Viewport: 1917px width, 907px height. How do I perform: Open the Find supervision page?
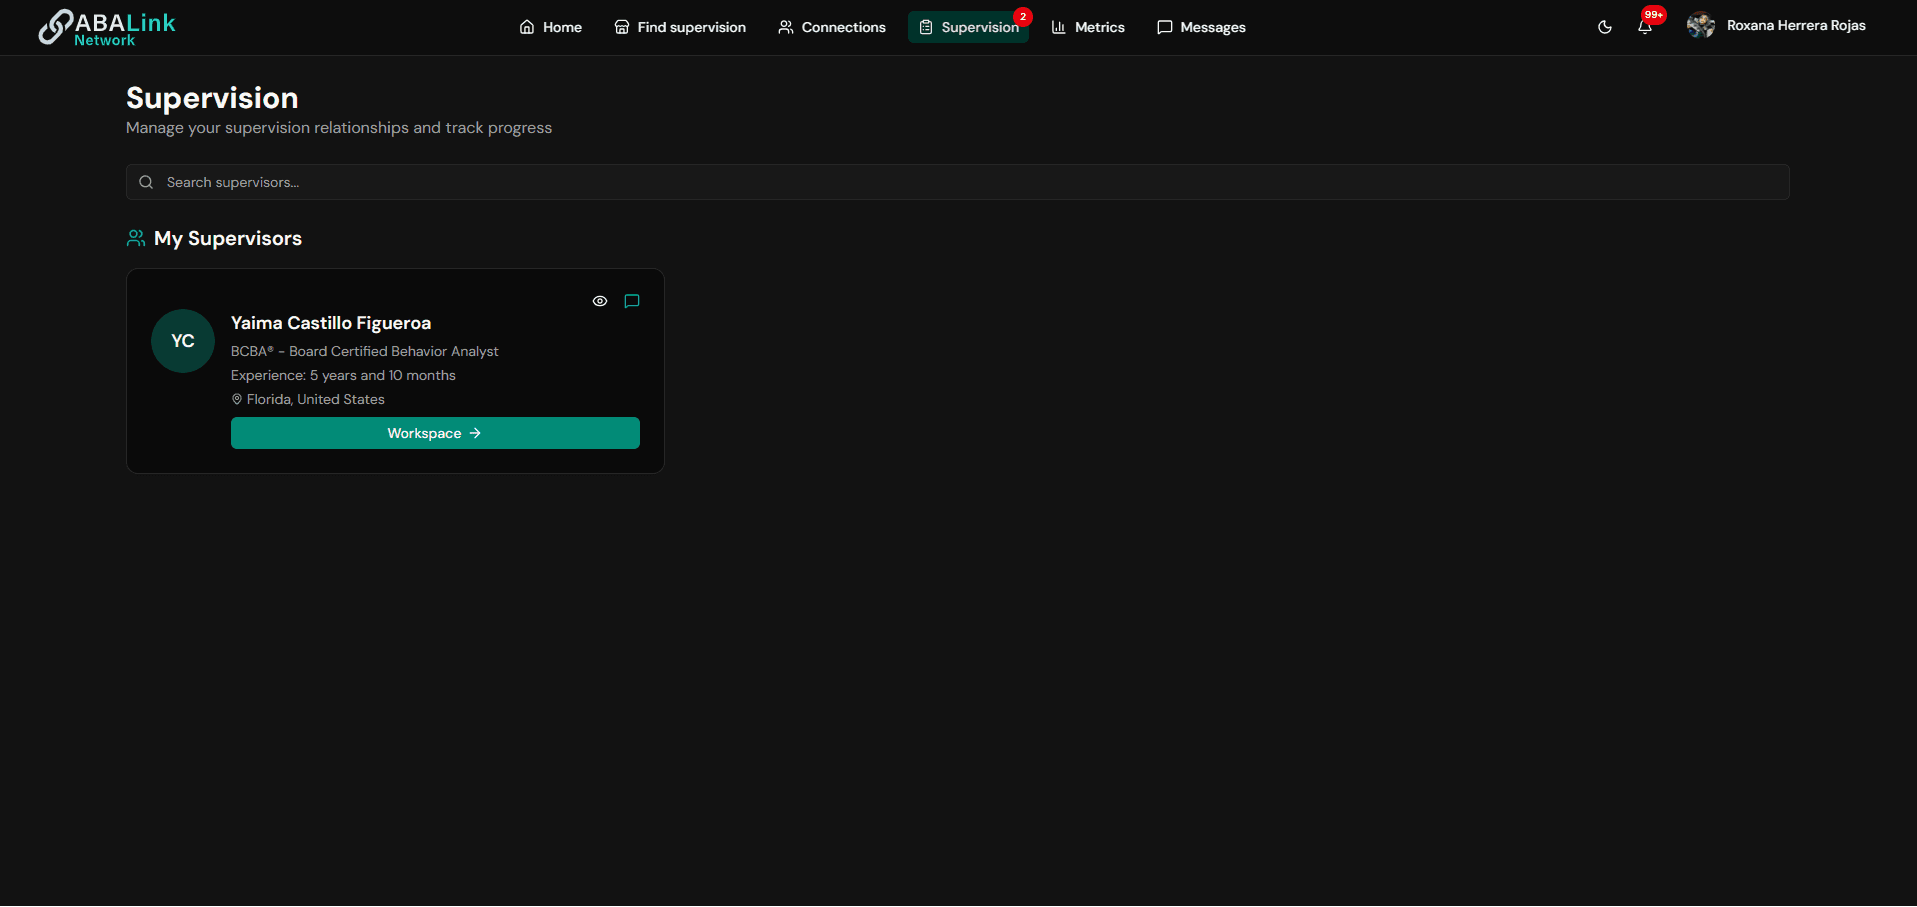coord(680,27)
